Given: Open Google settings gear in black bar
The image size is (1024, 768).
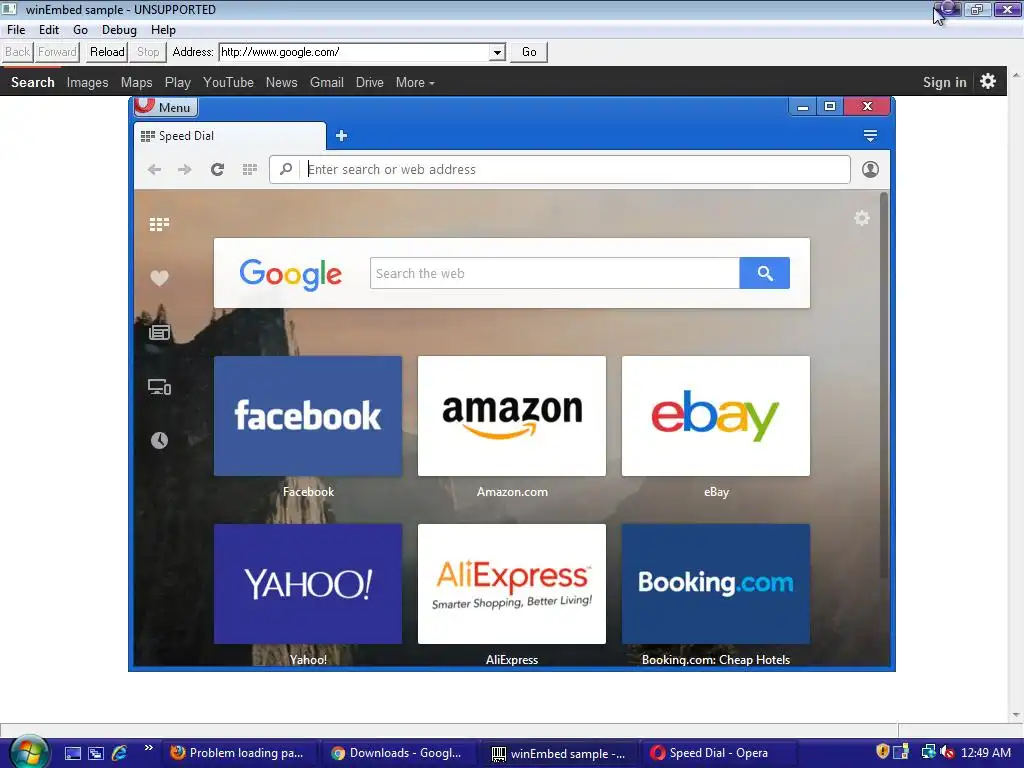Looking at the screenshot, I should coord(988,82).
